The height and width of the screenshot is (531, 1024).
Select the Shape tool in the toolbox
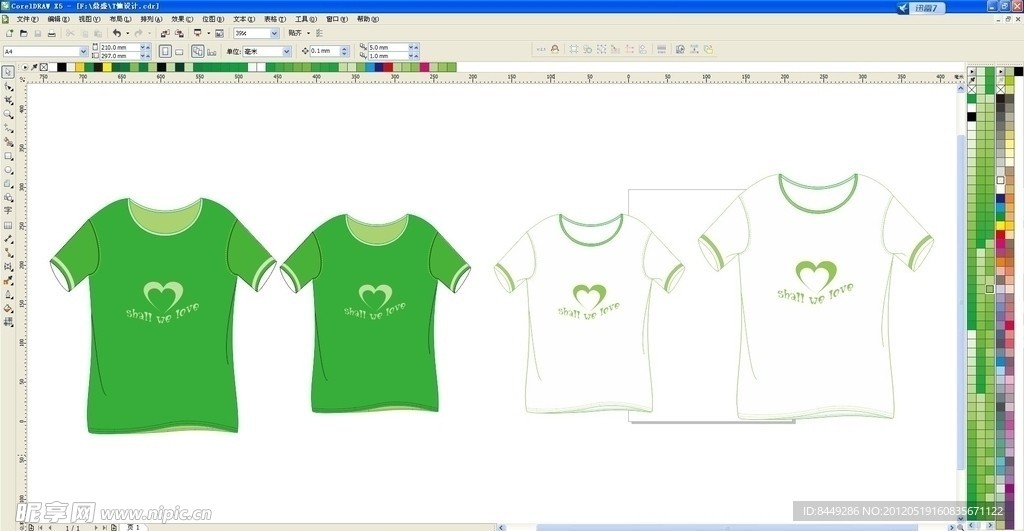(8, 86)
